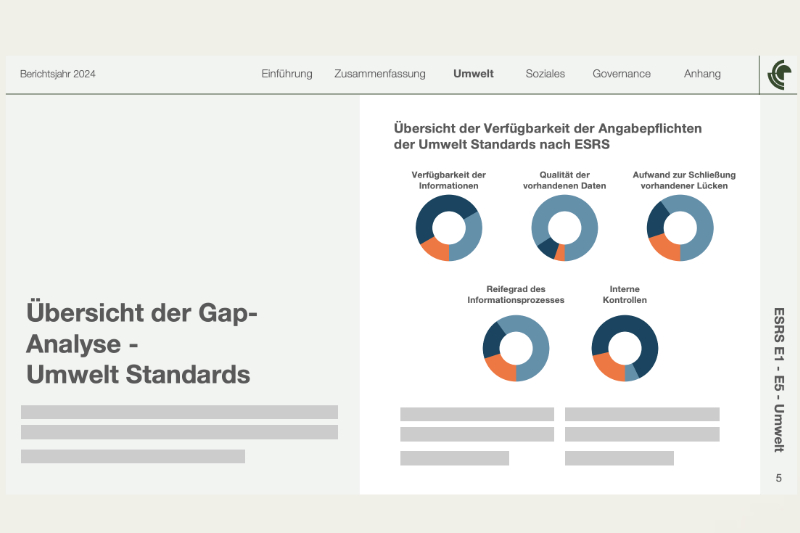
Task: Click the Übersicht der Verfügbarkeit der Angabepflichten title
Action: 547,136
